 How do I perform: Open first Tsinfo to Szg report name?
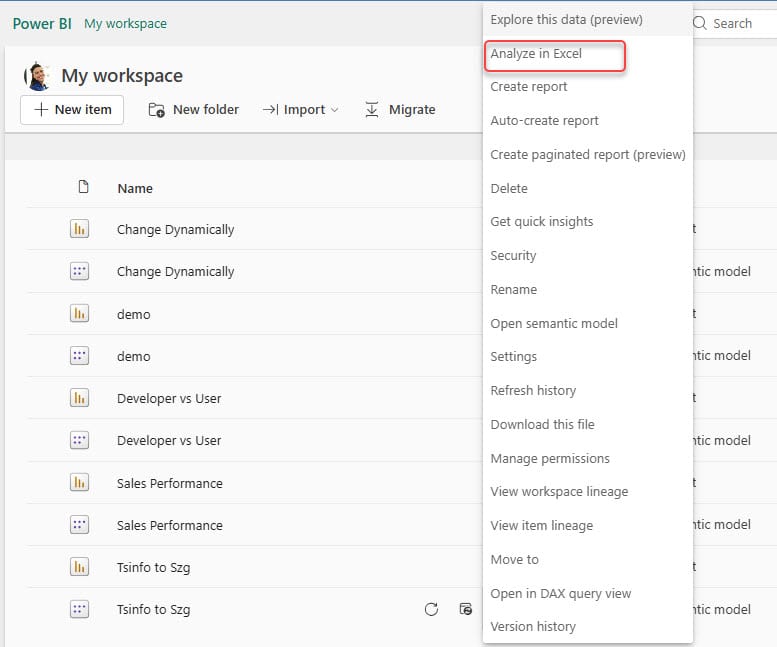pos(153,567)
